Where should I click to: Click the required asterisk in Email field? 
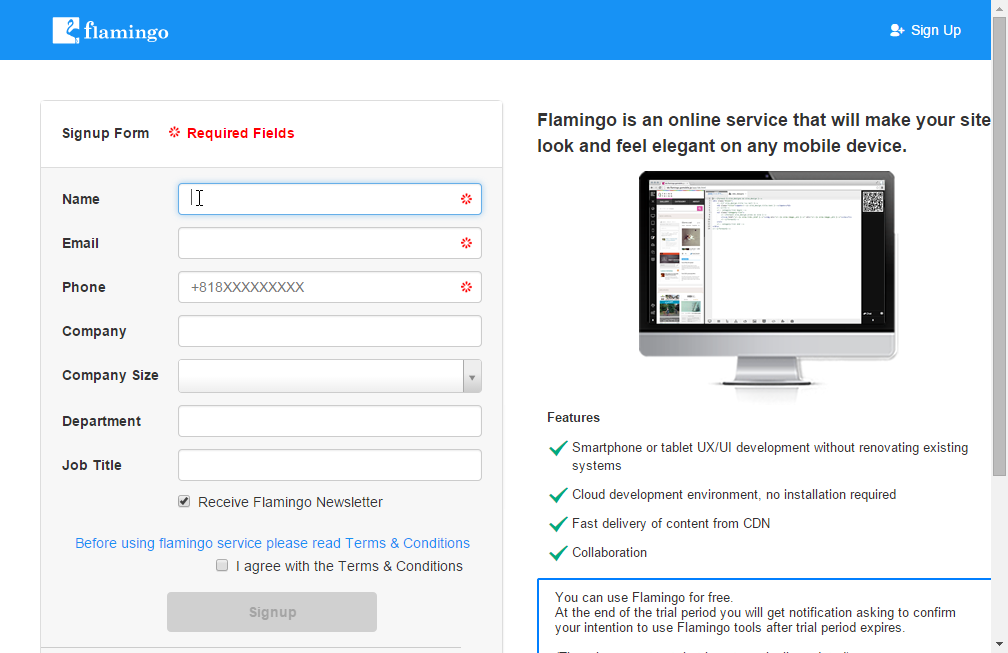tap(467, 243)
